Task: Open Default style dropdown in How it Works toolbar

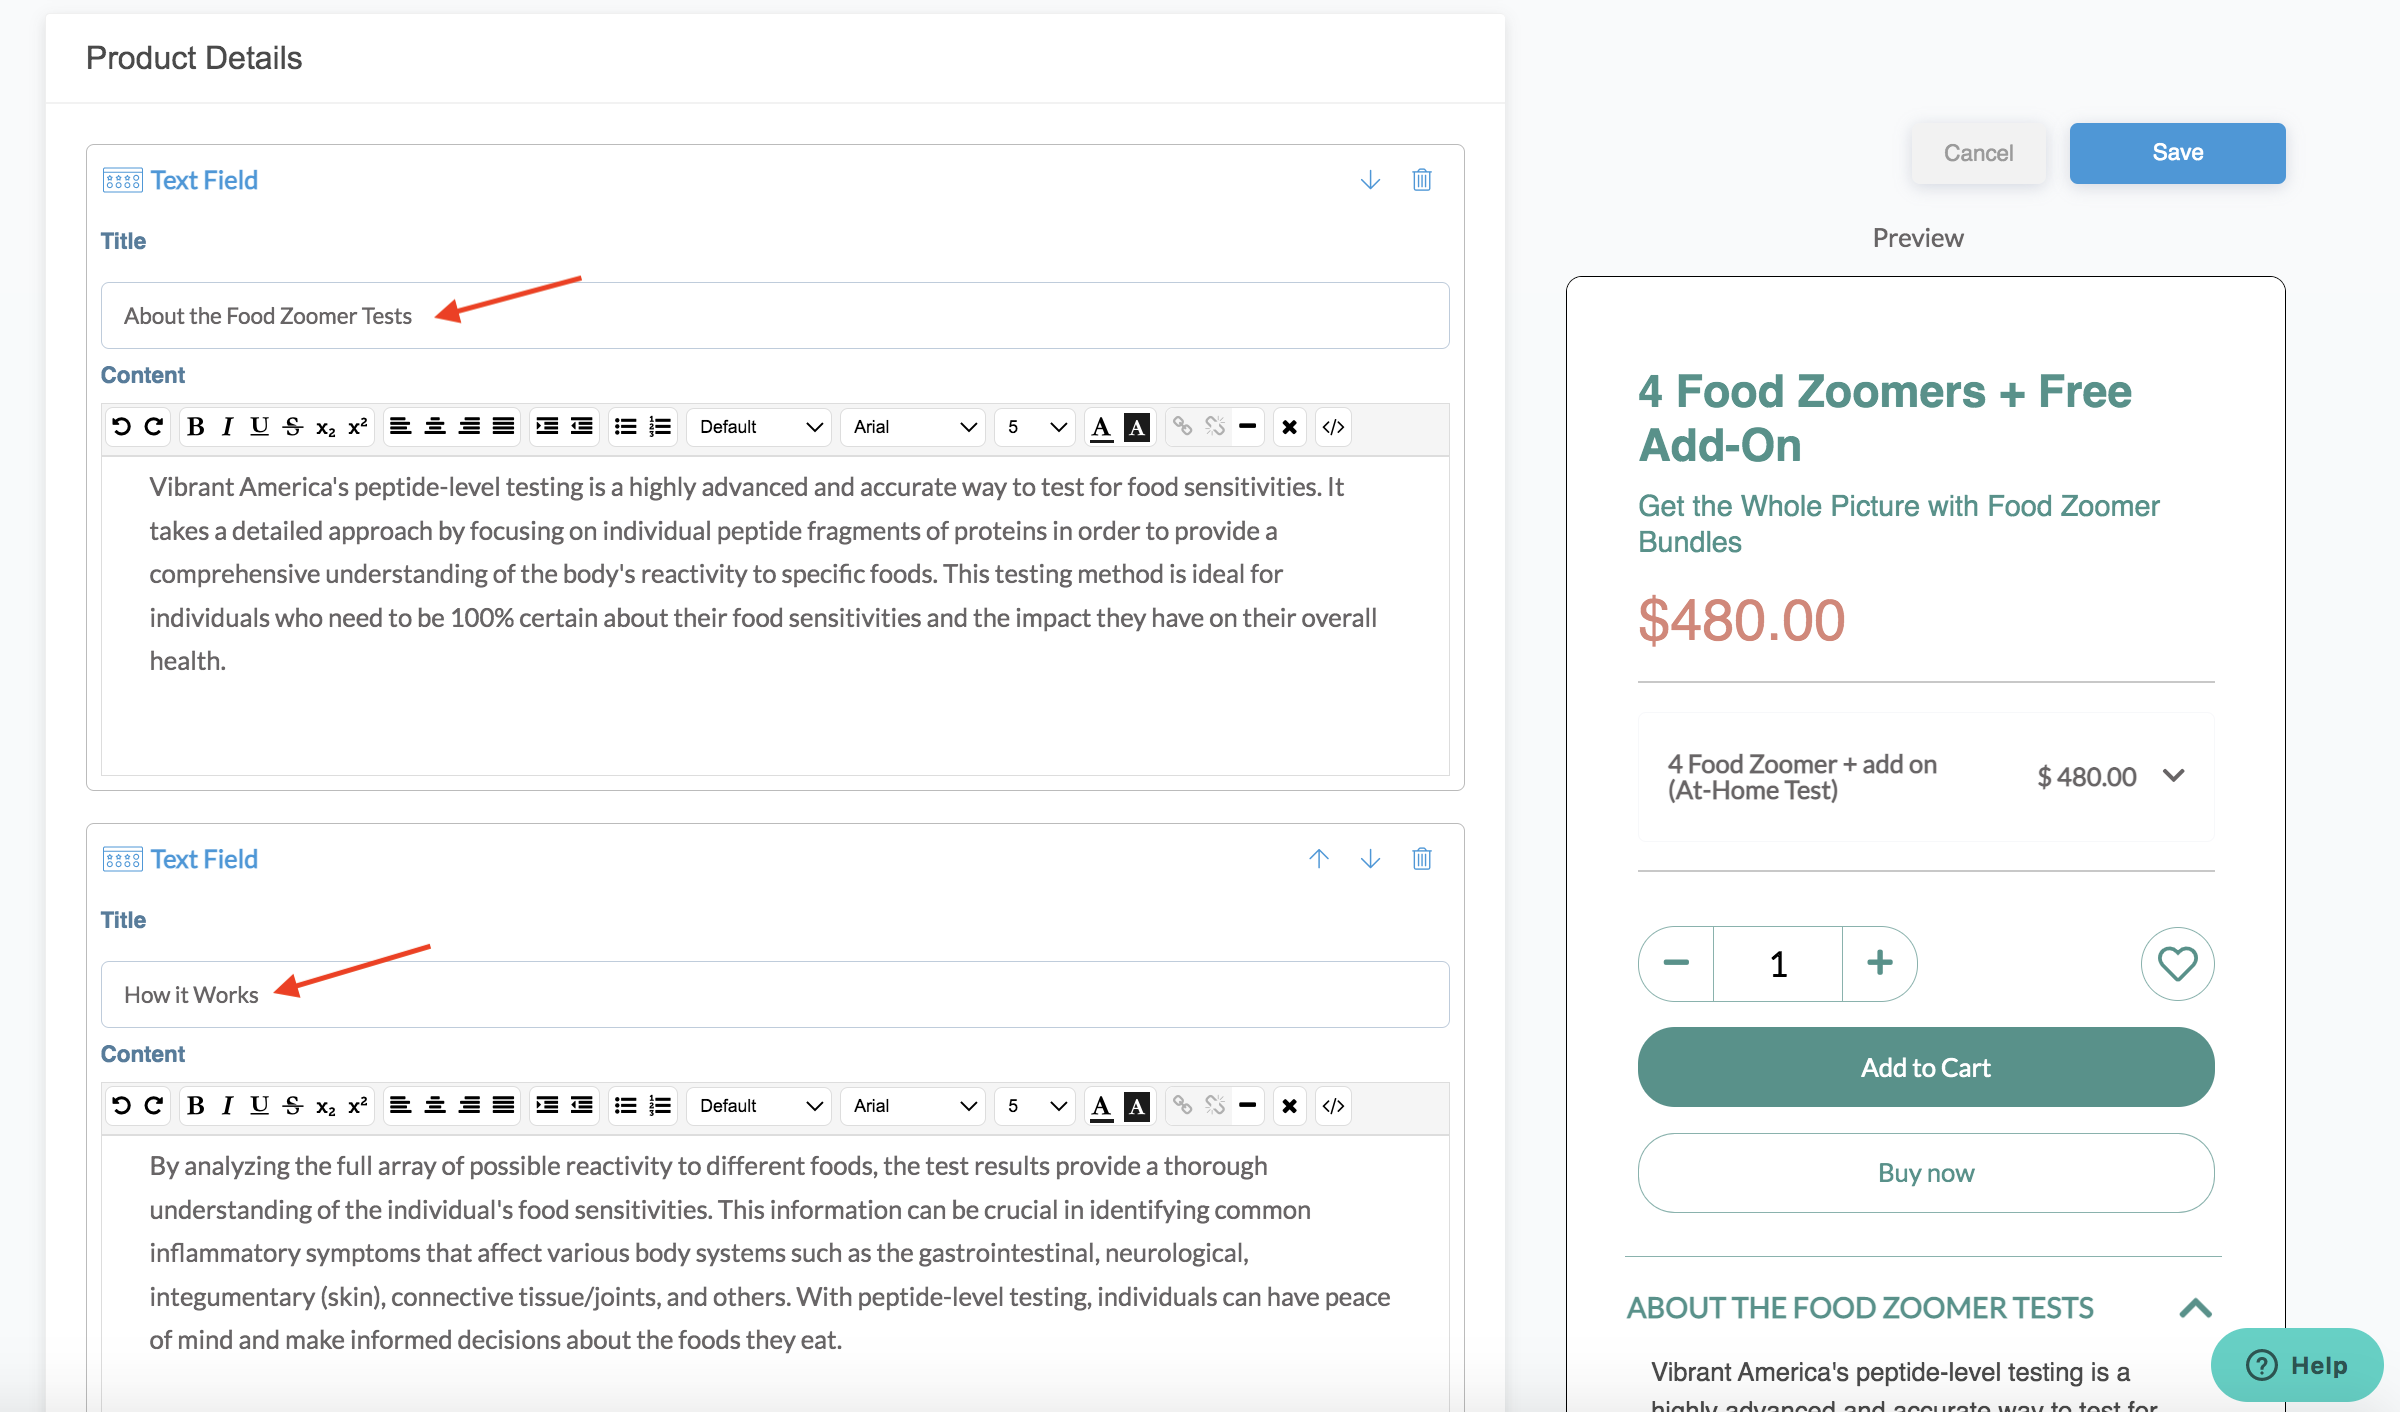Action: coord(759,1106)
